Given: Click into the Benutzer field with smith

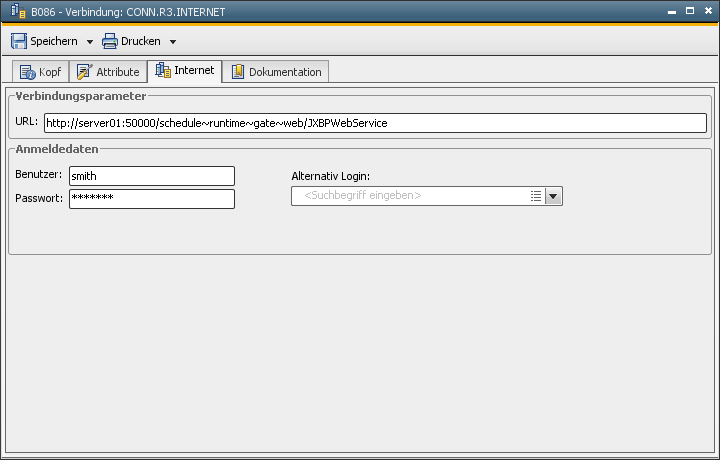Looking at the screenshot, I should pos(152,176).
